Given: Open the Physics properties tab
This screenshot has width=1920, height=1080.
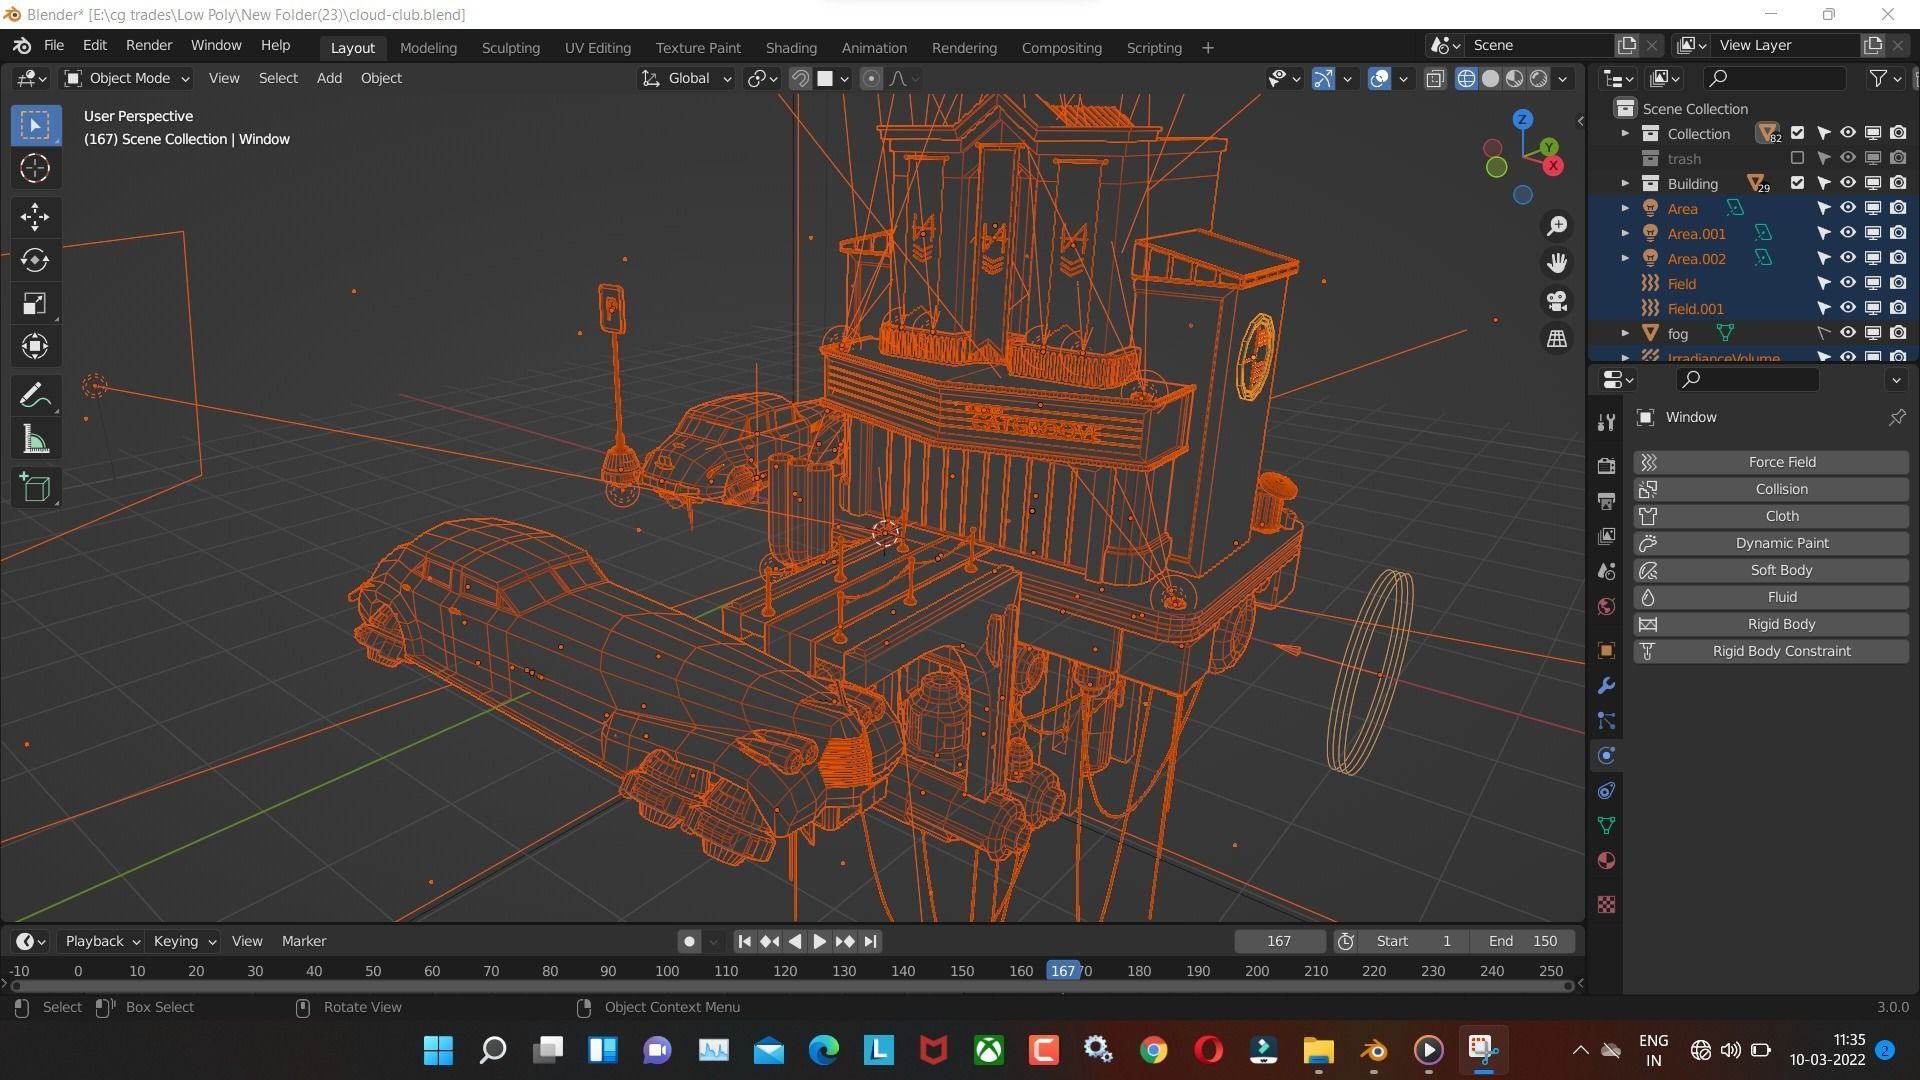Looking at the screenshot, I should [1606, 756].
